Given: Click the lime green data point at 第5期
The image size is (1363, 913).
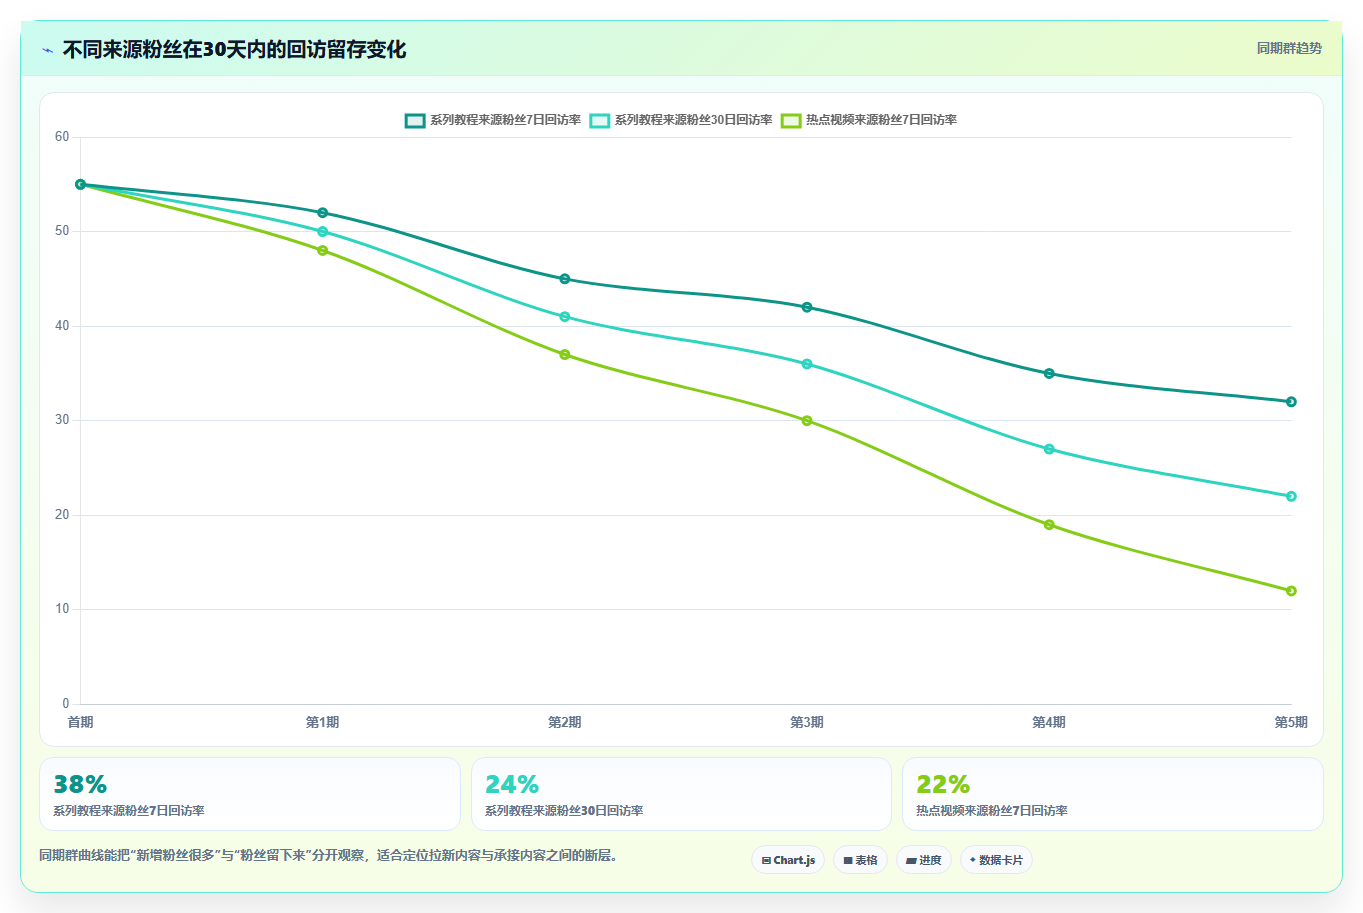Looking at the screenshot, I should (1291, 591).
